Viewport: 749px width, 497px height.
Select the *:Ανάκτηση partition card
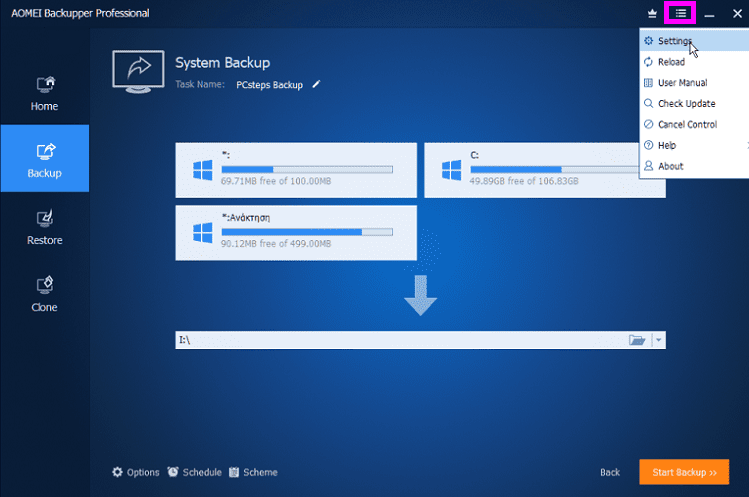pyautogui.click(x=296, y=233)
